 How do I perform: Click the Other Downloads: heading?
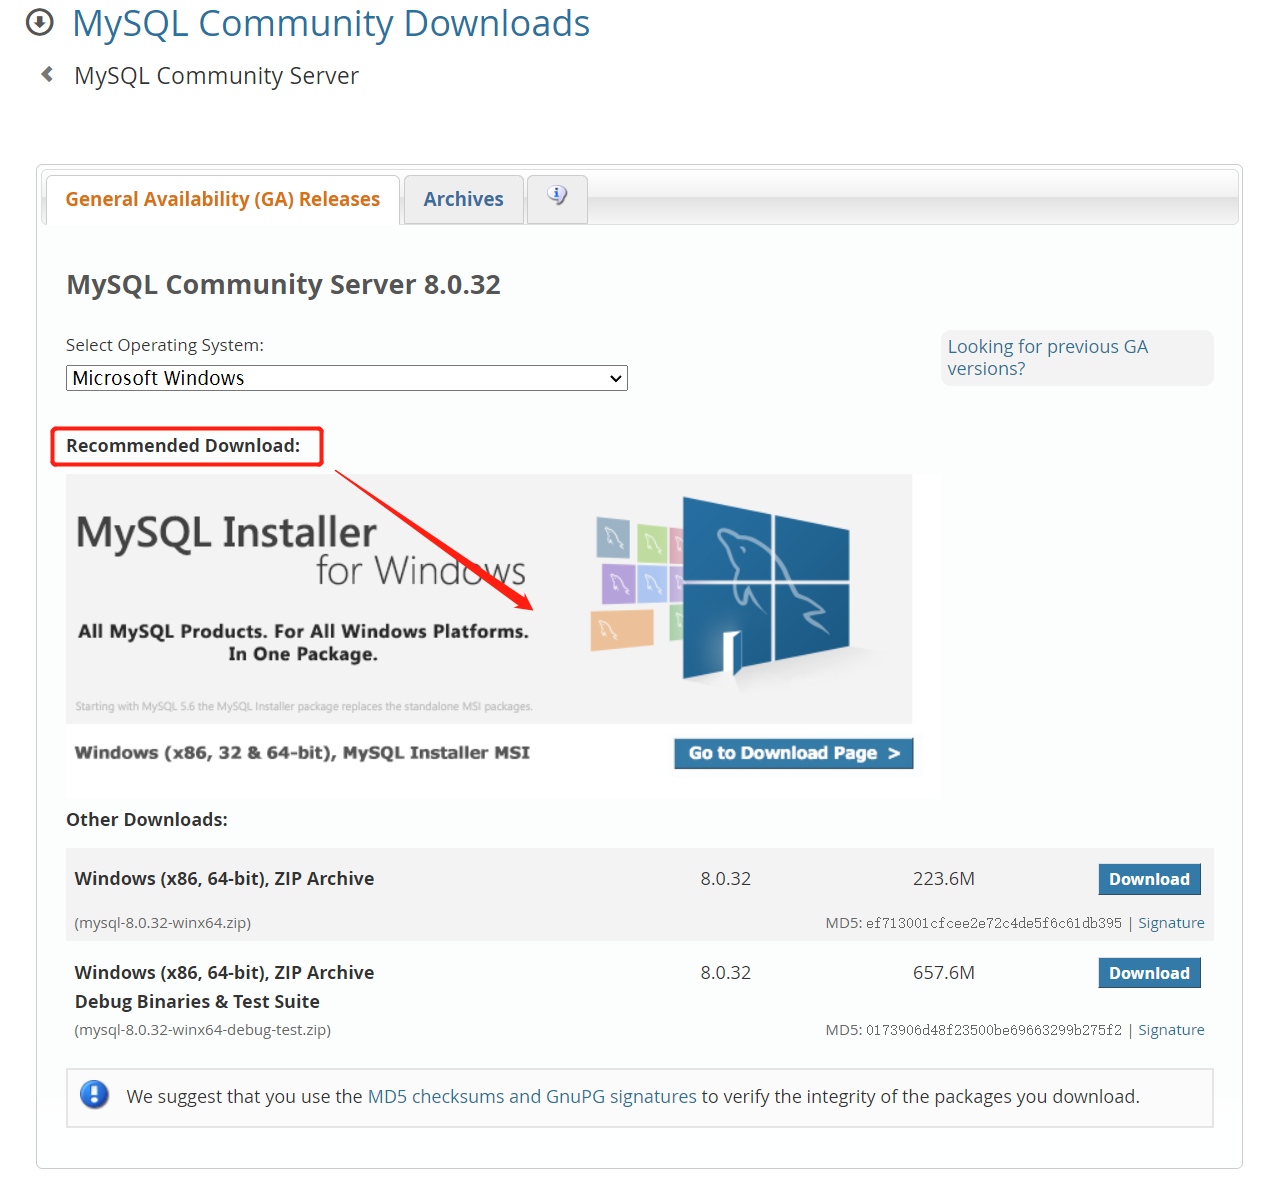[147, 820]
